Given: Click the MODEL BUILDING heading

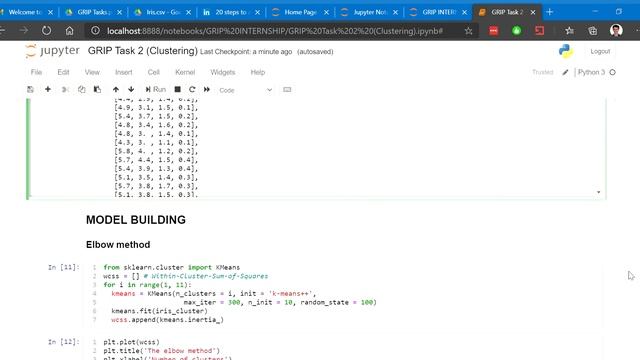Looking at the screenshot, I should (136, 220).
